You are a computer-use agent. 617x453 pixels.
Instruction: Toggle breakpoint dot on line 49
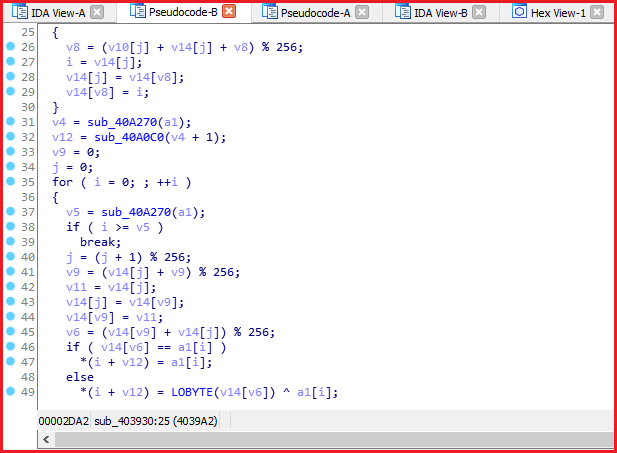pyautogui.click(x=11, y=392)
